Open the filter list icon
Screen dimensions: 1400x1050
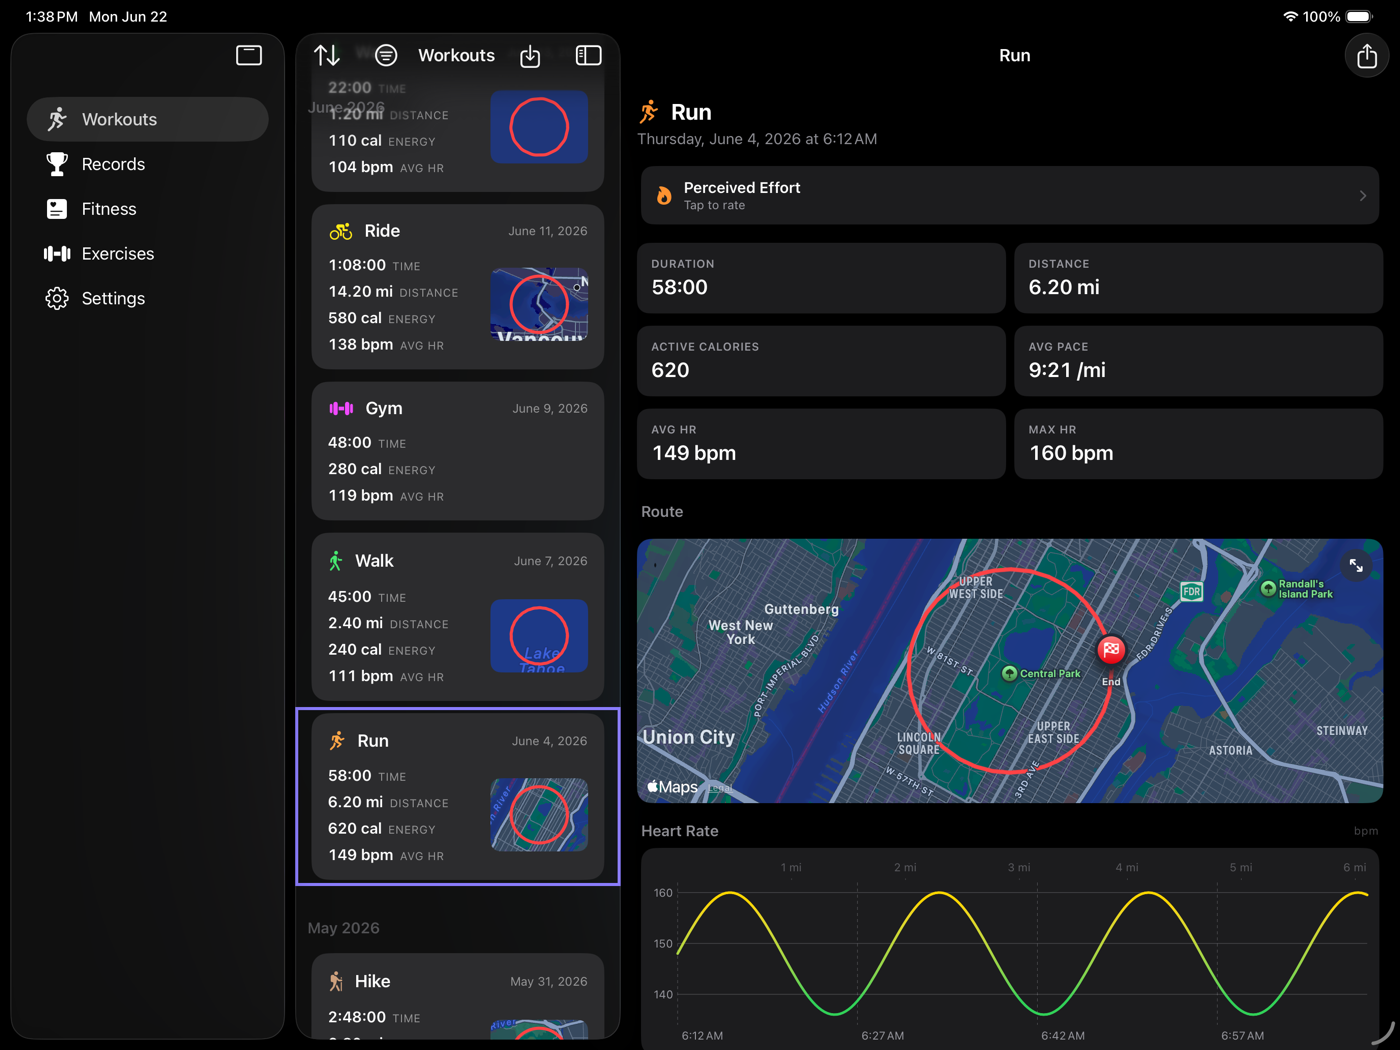click(386, 55)
